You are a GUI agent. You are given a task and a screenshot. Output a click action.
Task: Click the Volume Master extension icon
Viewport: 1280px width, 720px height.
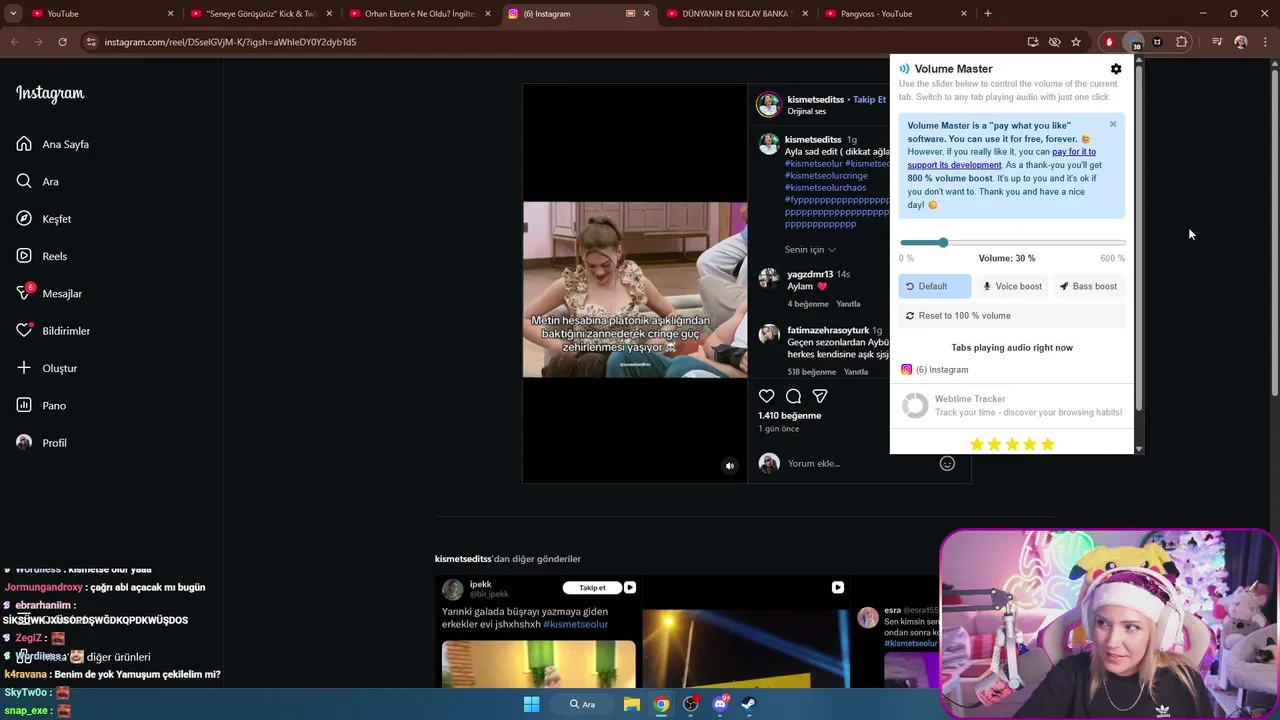tap(1133, 42)
